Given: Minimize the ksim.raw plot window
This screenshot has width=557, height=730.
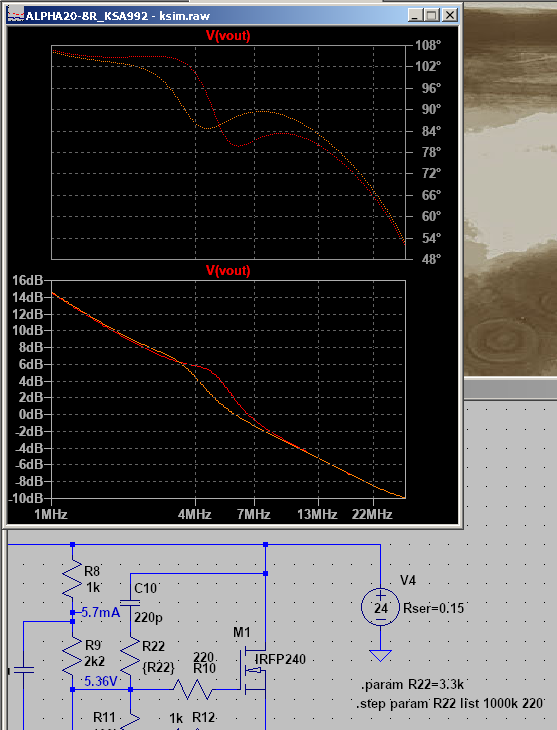Looking at the screenshot, I should pos(415,15).
